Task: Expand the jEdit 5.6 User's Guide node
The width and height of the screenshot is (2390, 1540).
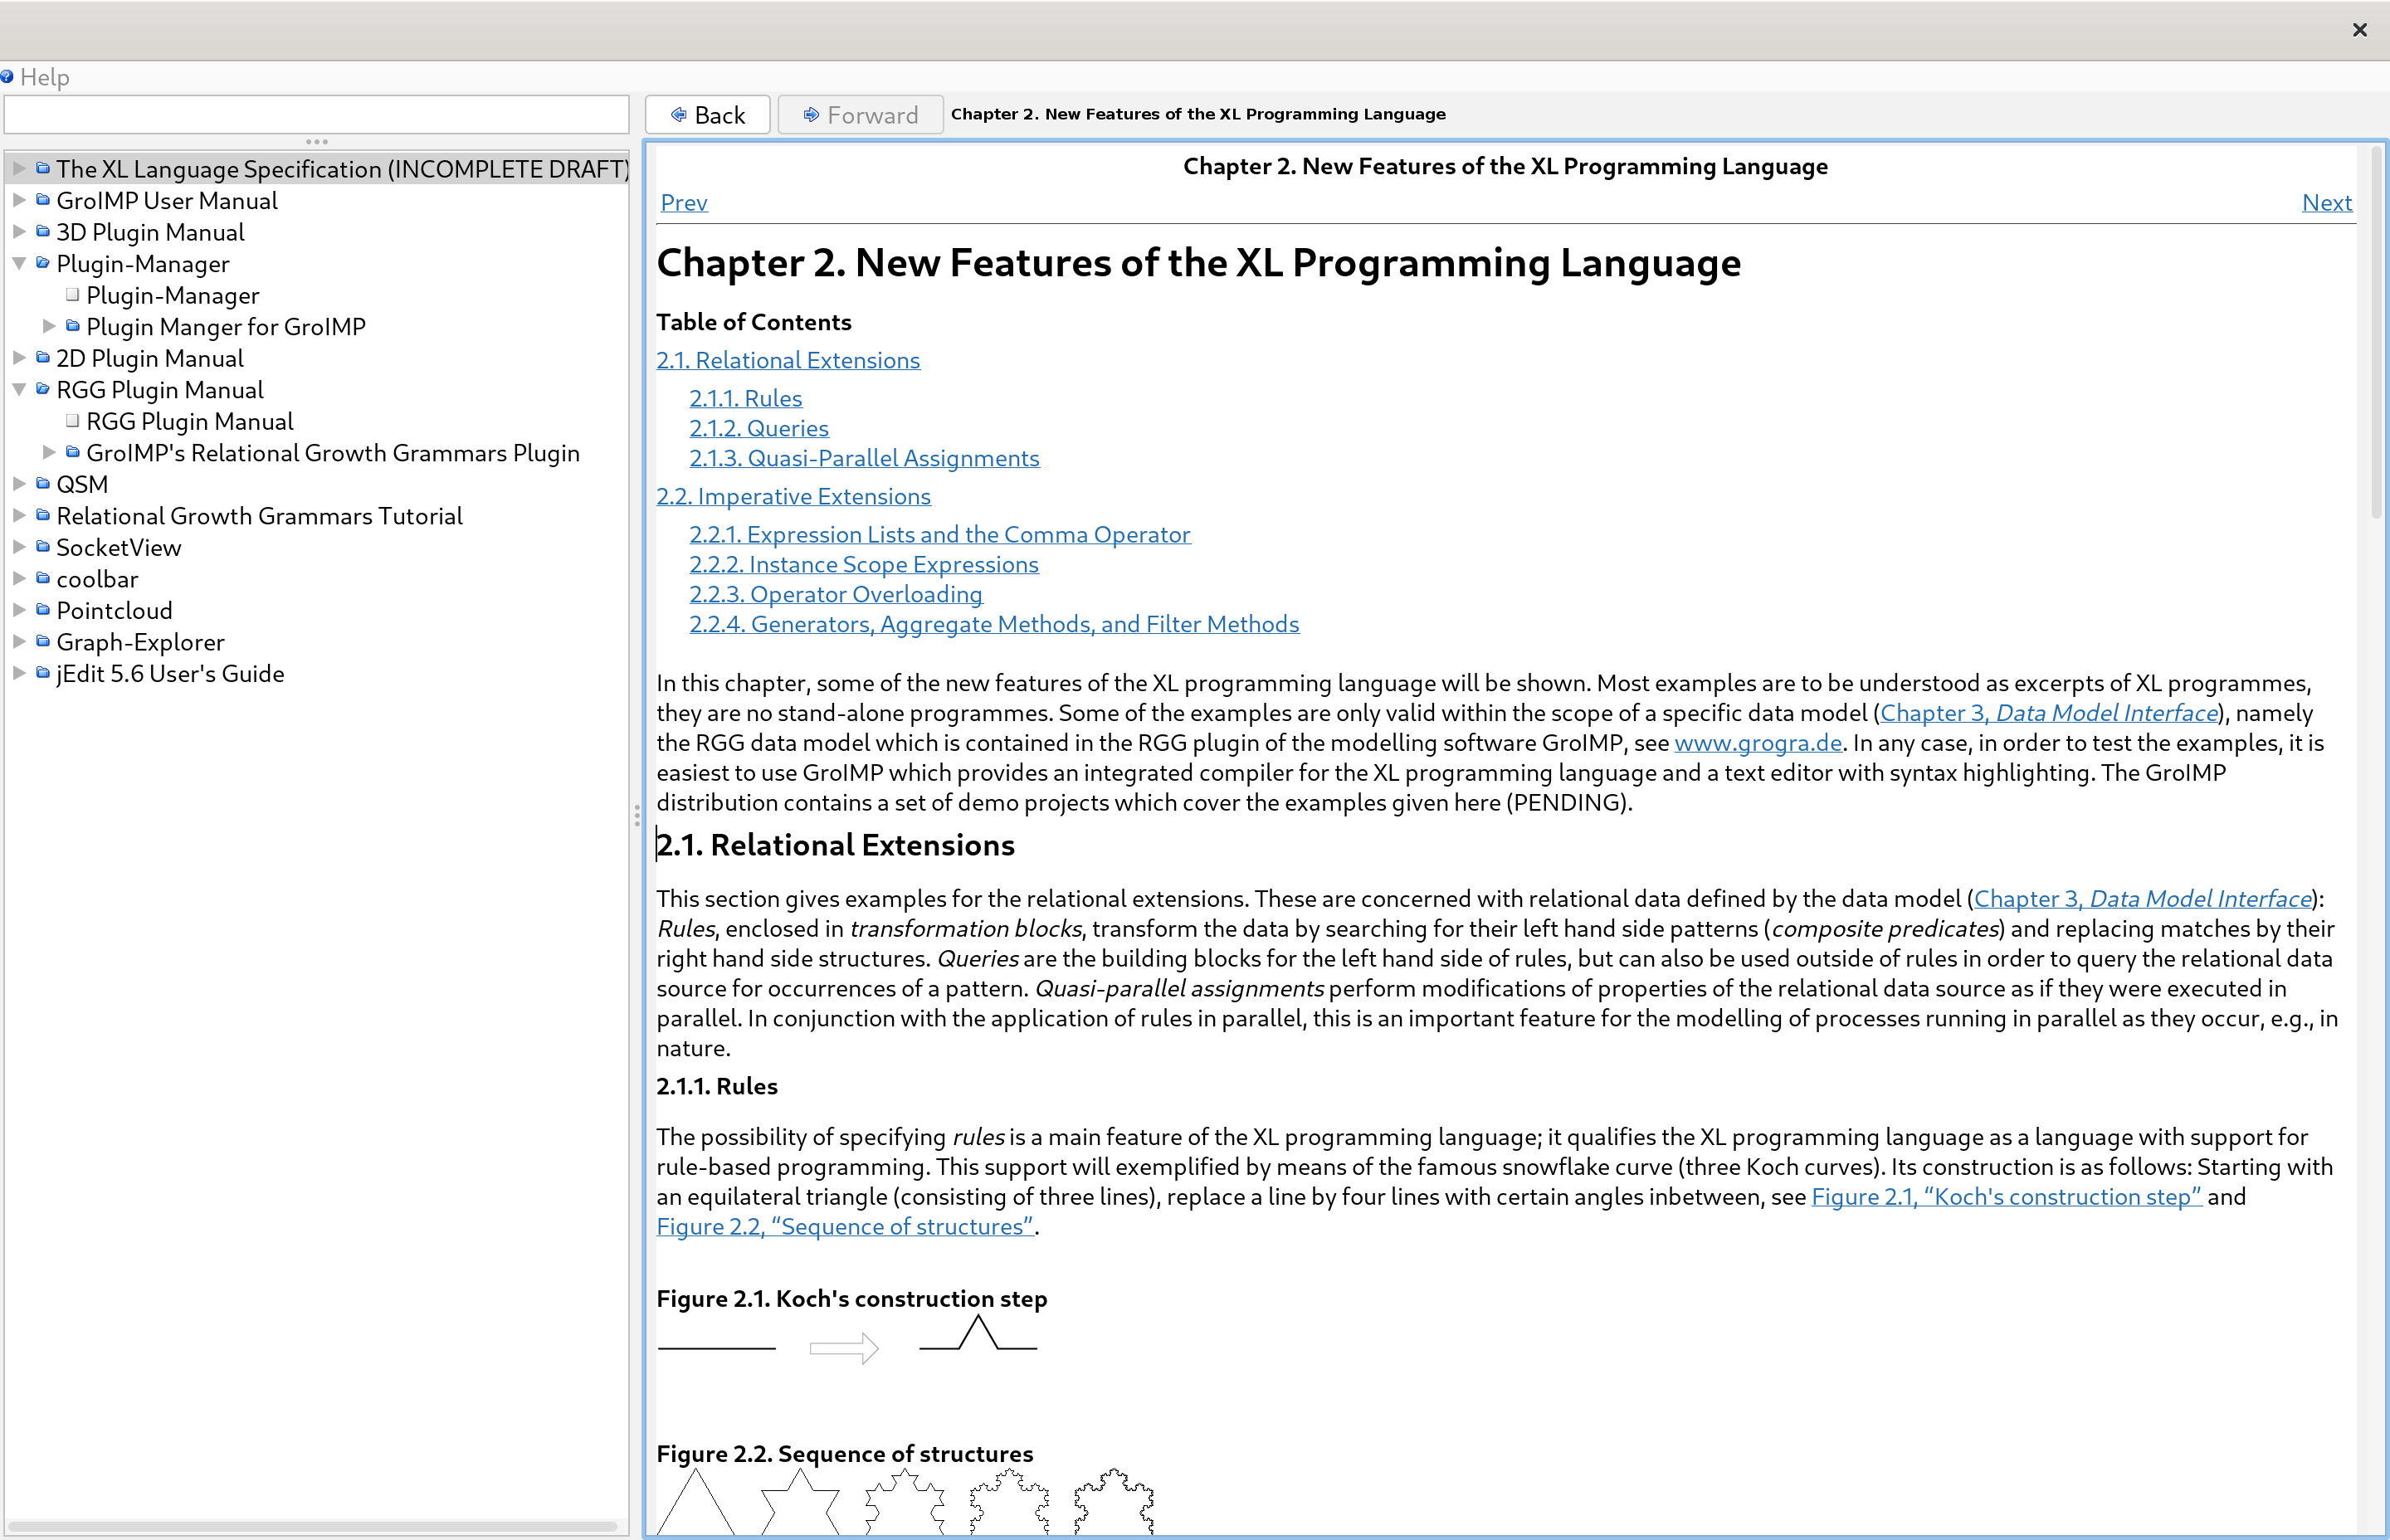Action: 19,673
